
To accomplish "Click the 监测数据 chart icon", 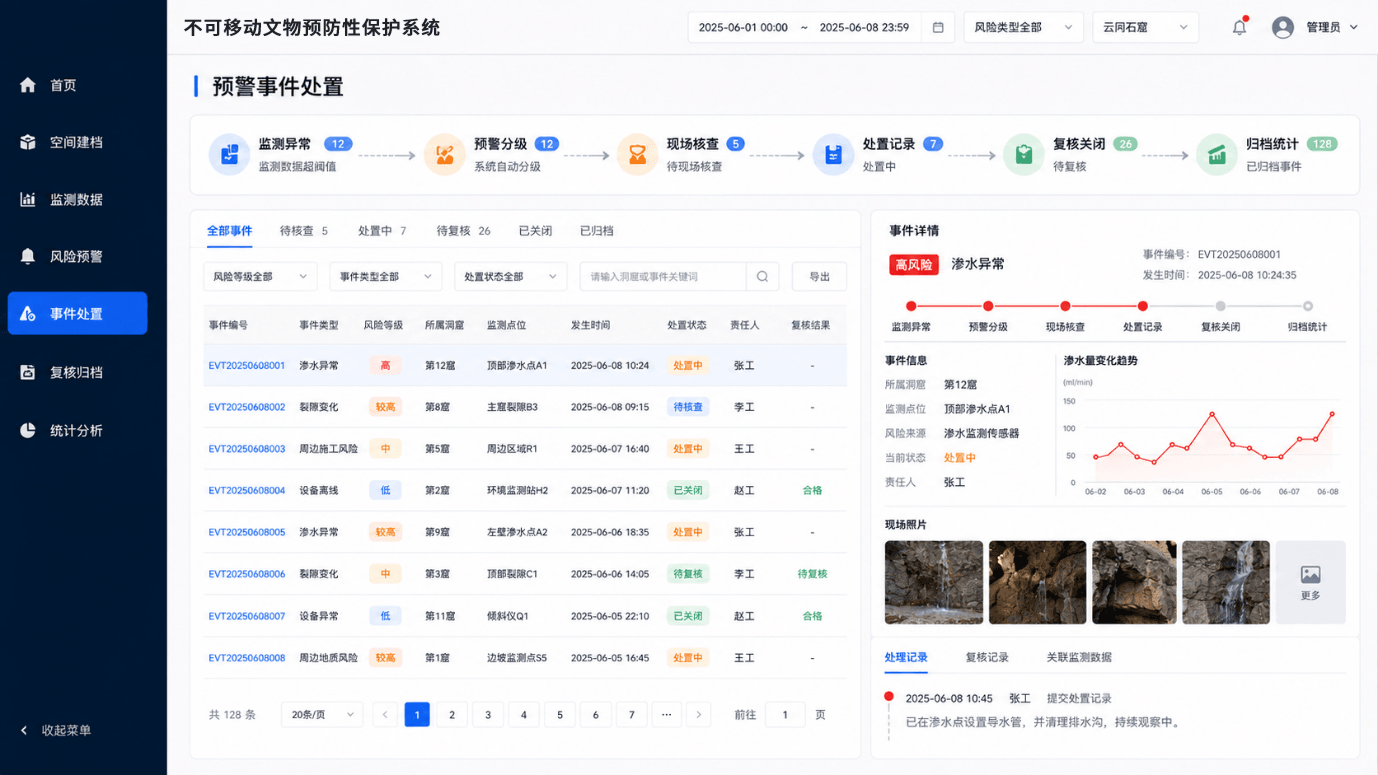I will (x=28, y=199).
